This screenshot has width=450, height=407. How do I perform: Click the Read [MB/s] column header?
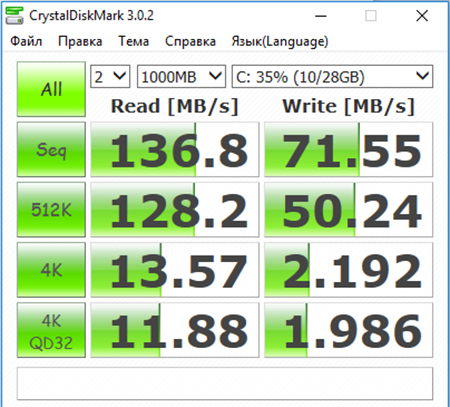click(x=175, y=107)
